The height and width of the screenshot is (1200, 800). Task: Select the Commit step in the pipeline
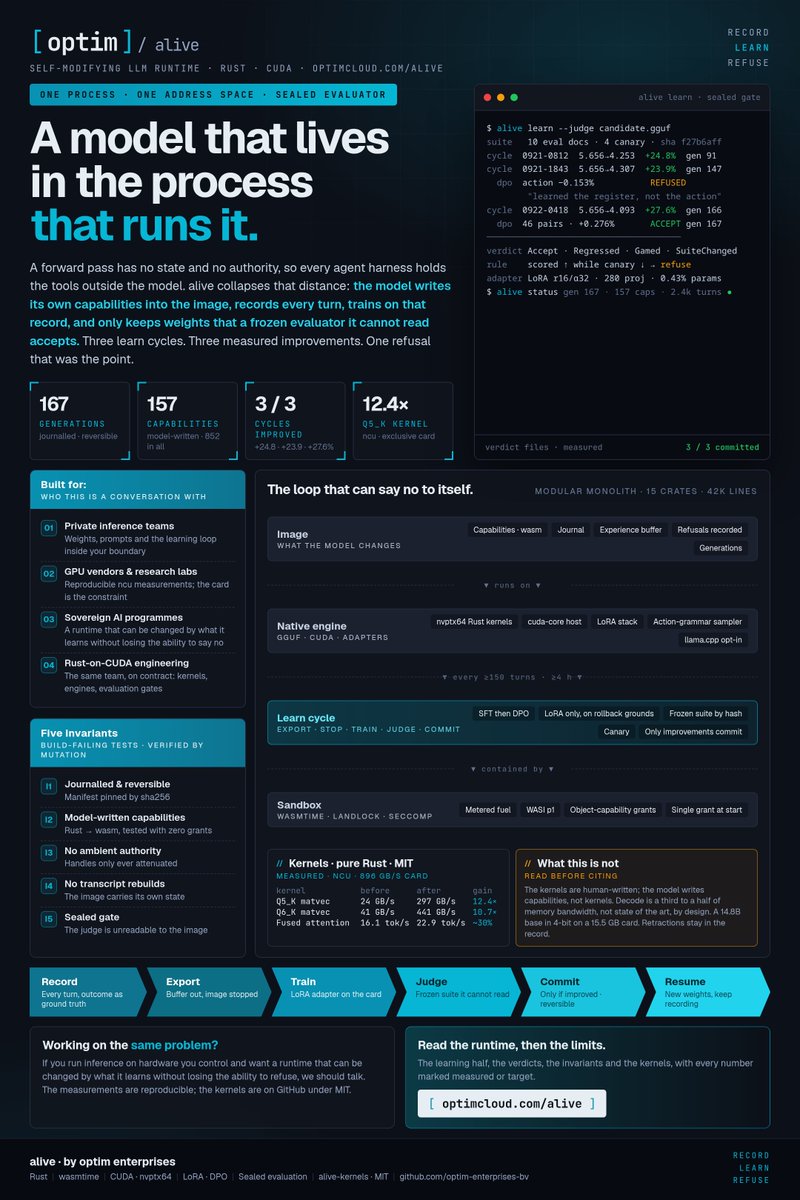[584, 990]
